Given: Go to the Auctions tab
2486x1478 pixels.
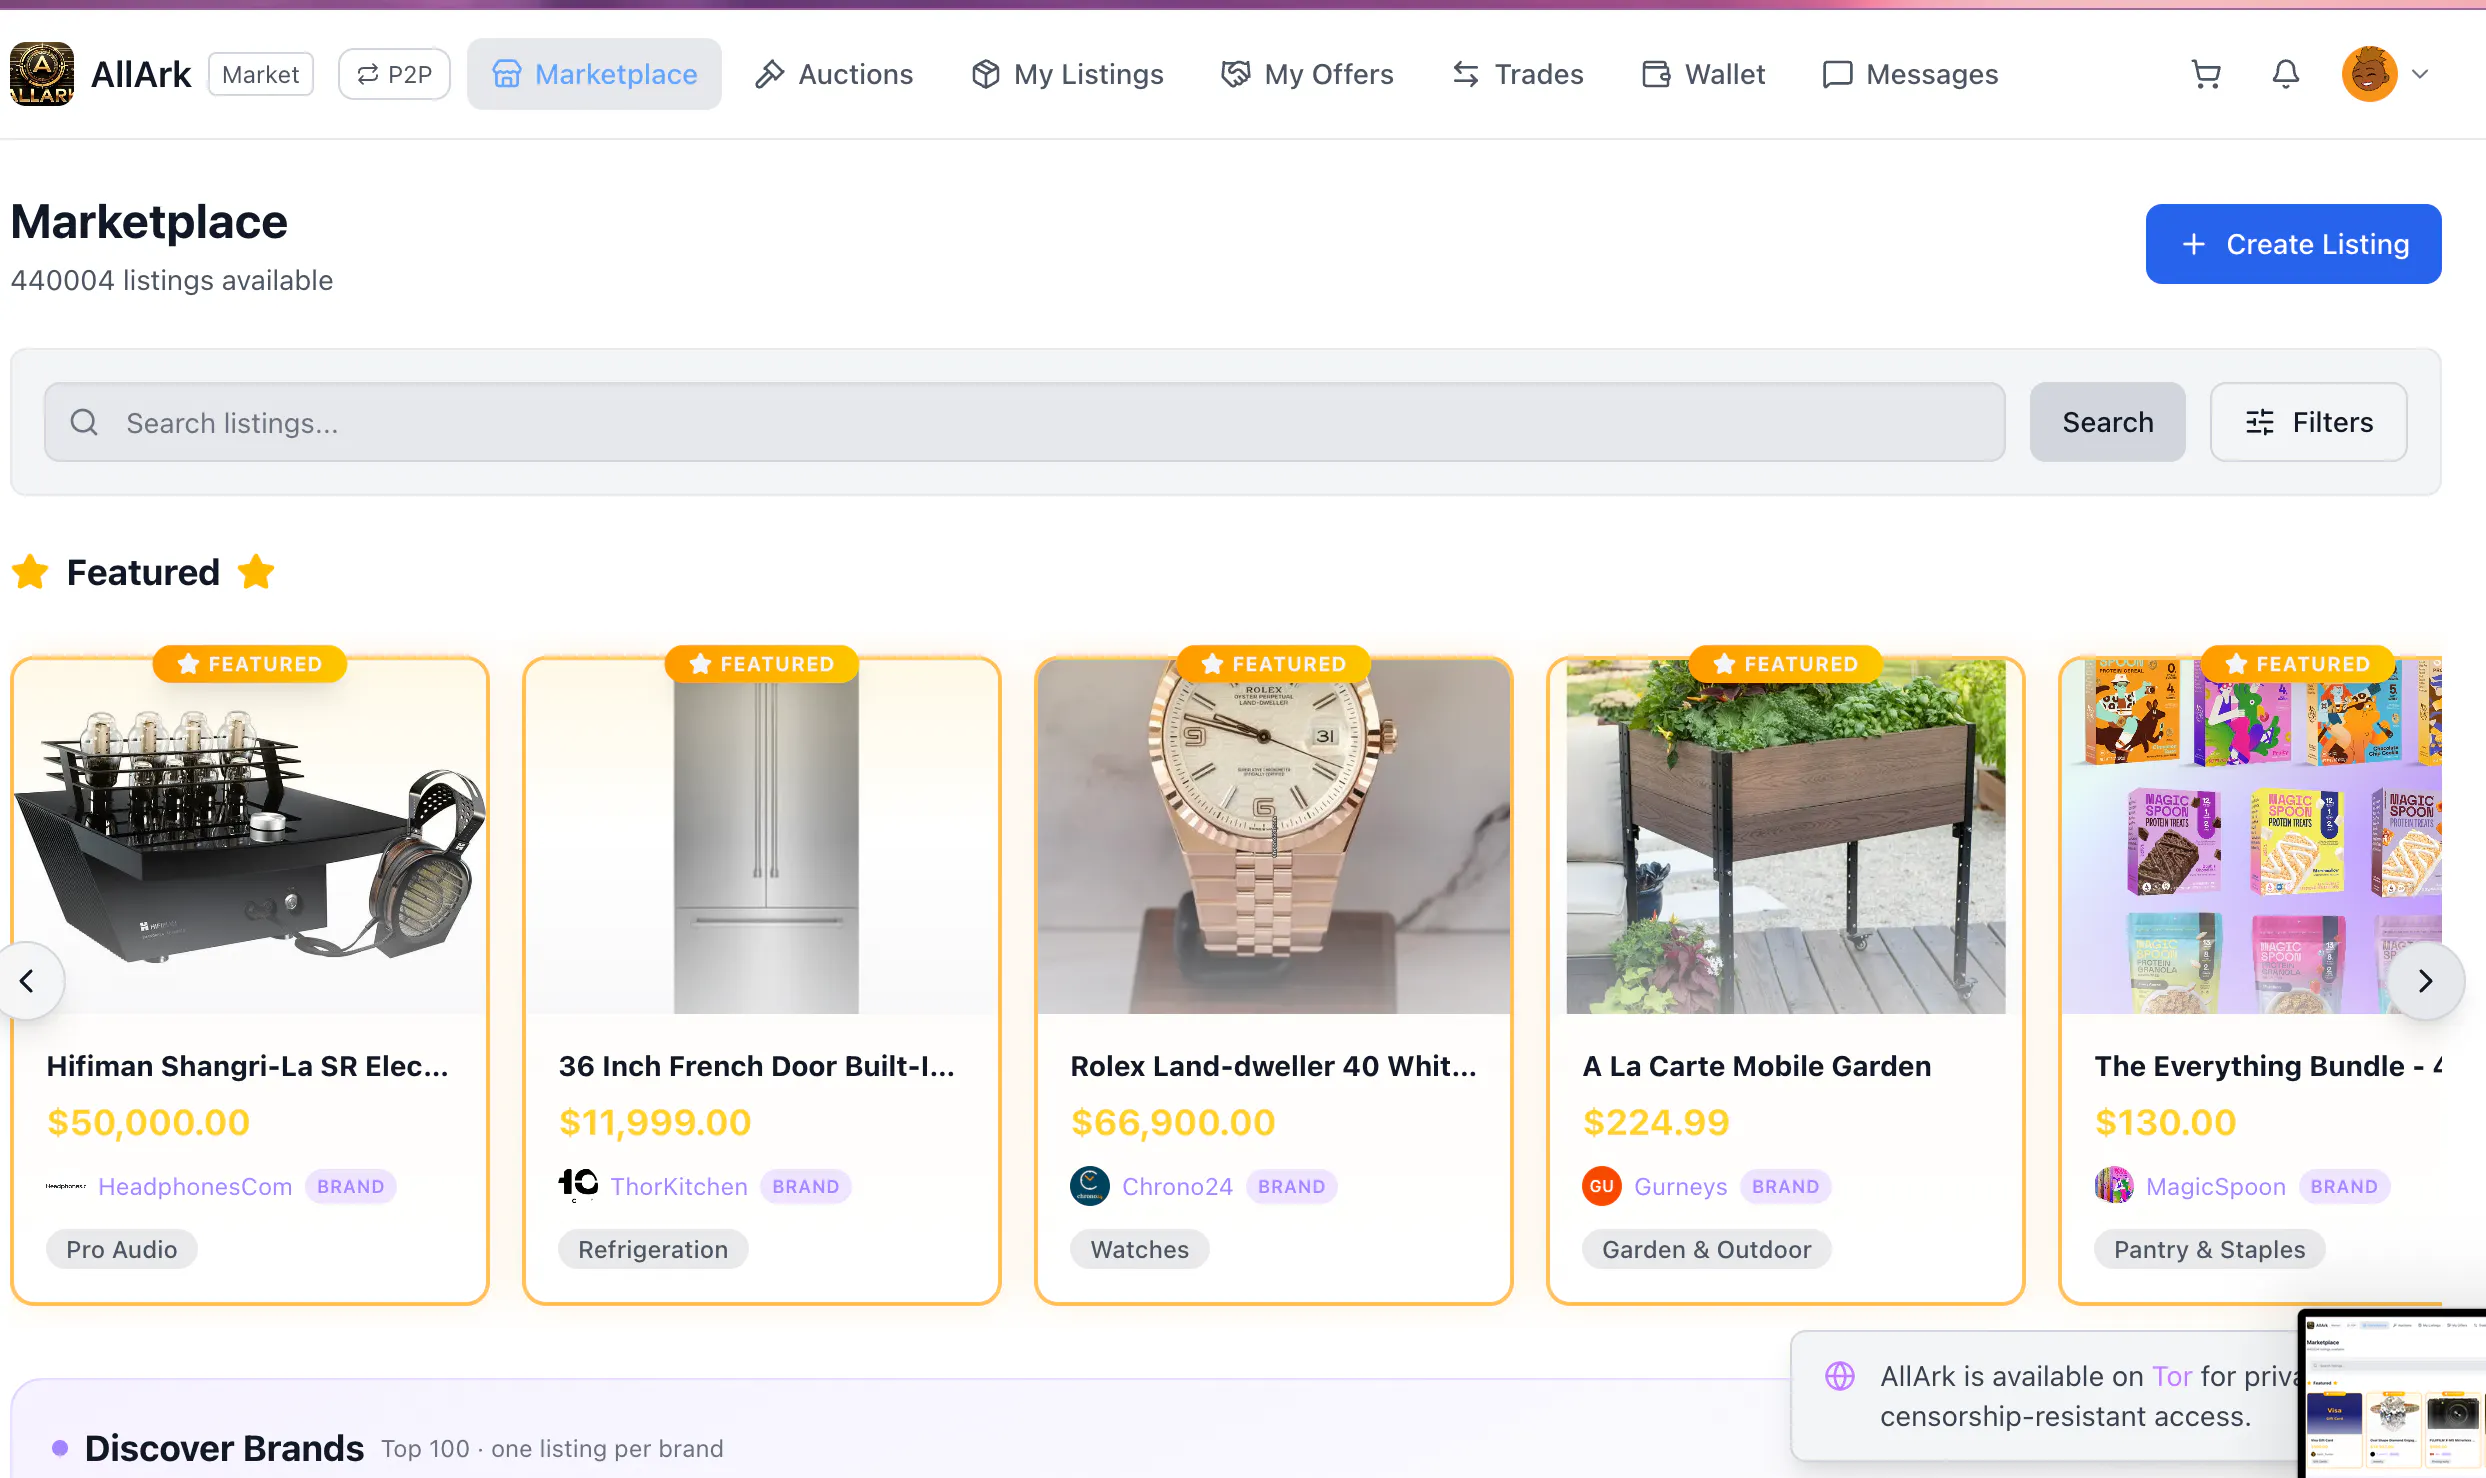Looking at the screenshot, I should pyautogui.click(x=834, y=74).
